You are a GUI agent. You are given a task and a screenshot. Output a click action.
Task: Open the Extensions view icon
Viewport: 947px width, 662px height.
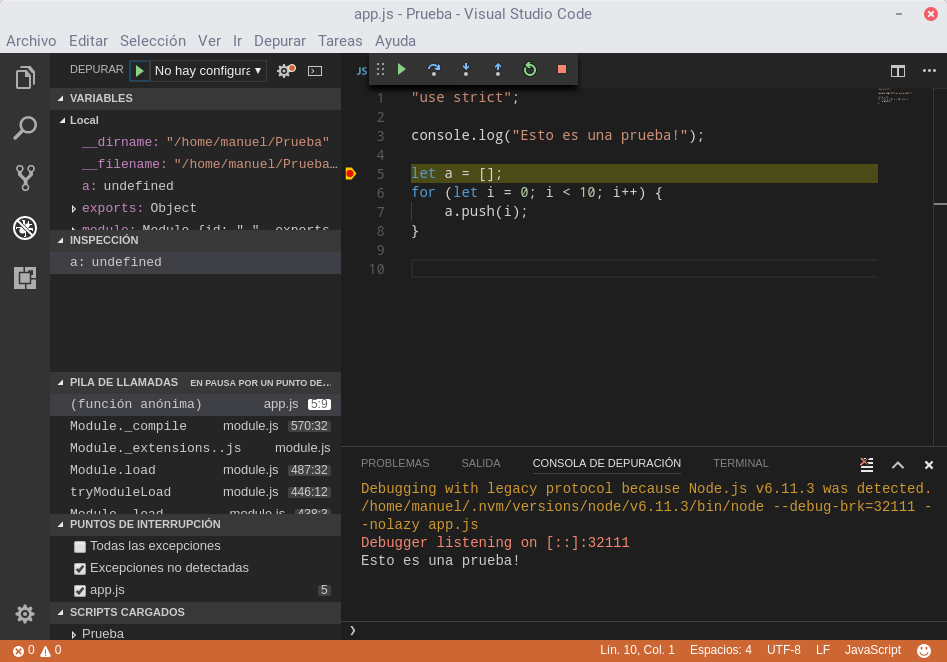pos(25,278)
